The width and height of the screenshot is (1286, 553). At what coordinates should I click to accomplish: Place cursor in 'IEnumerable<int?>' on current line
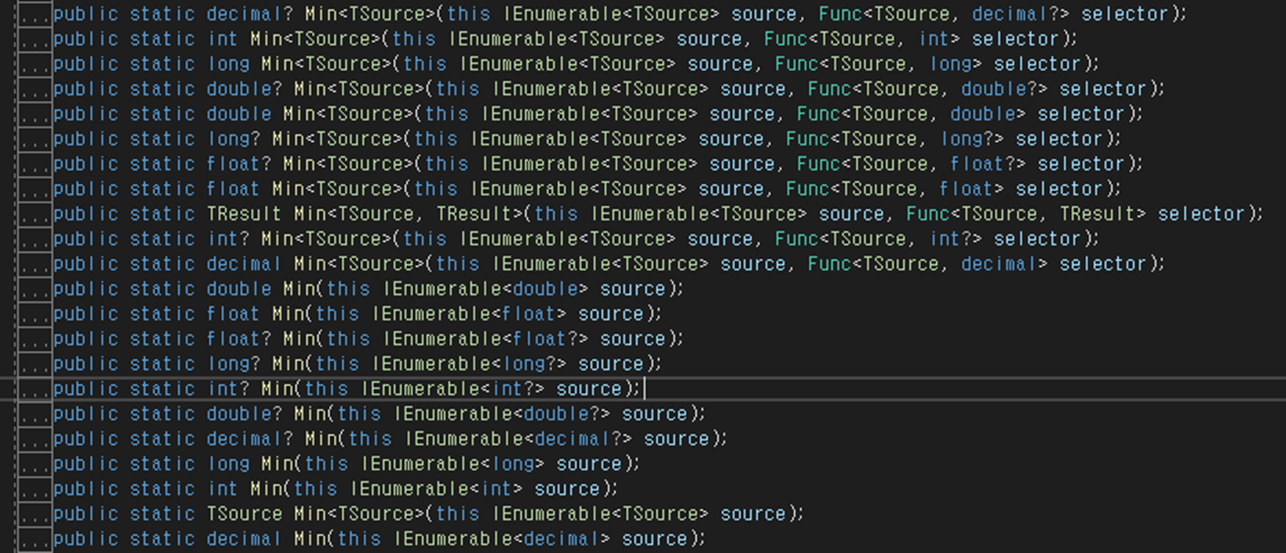coord(453,389)
